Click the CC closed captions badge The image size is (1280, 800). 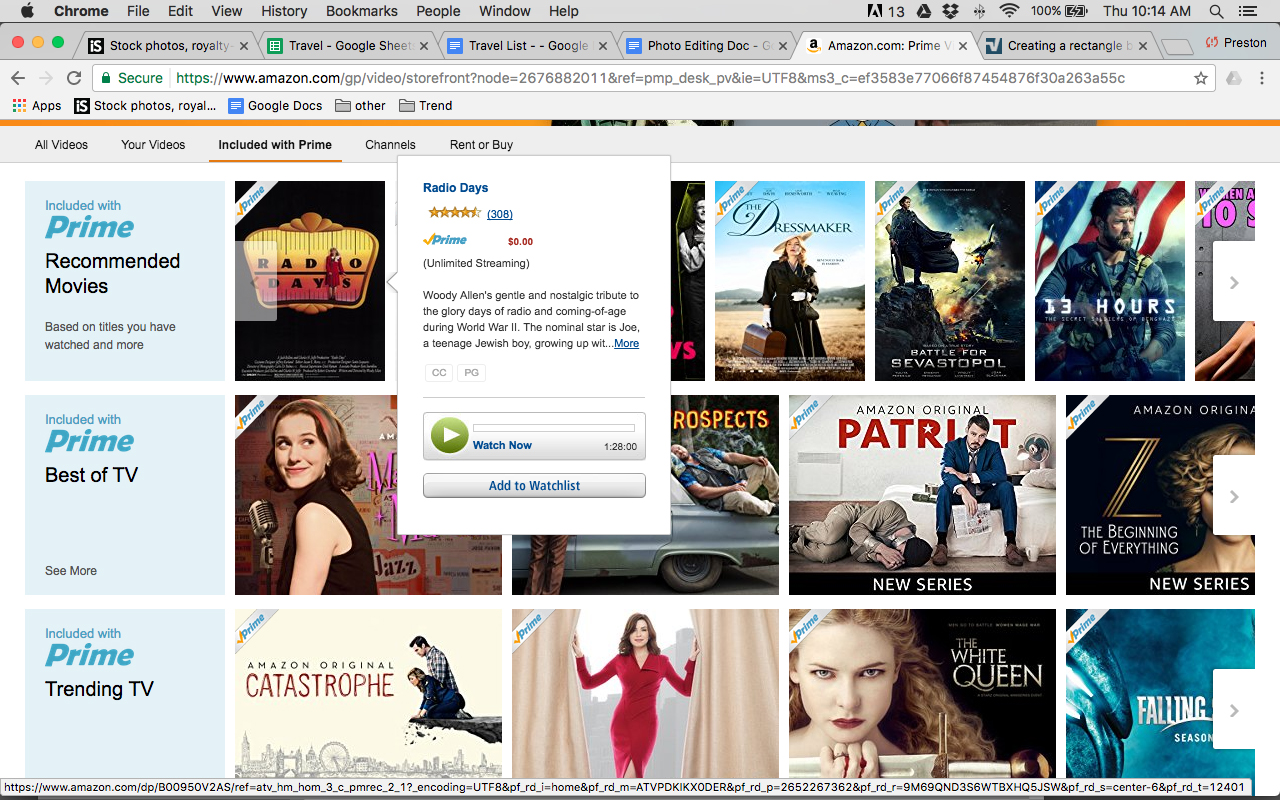tap(438, 372)
